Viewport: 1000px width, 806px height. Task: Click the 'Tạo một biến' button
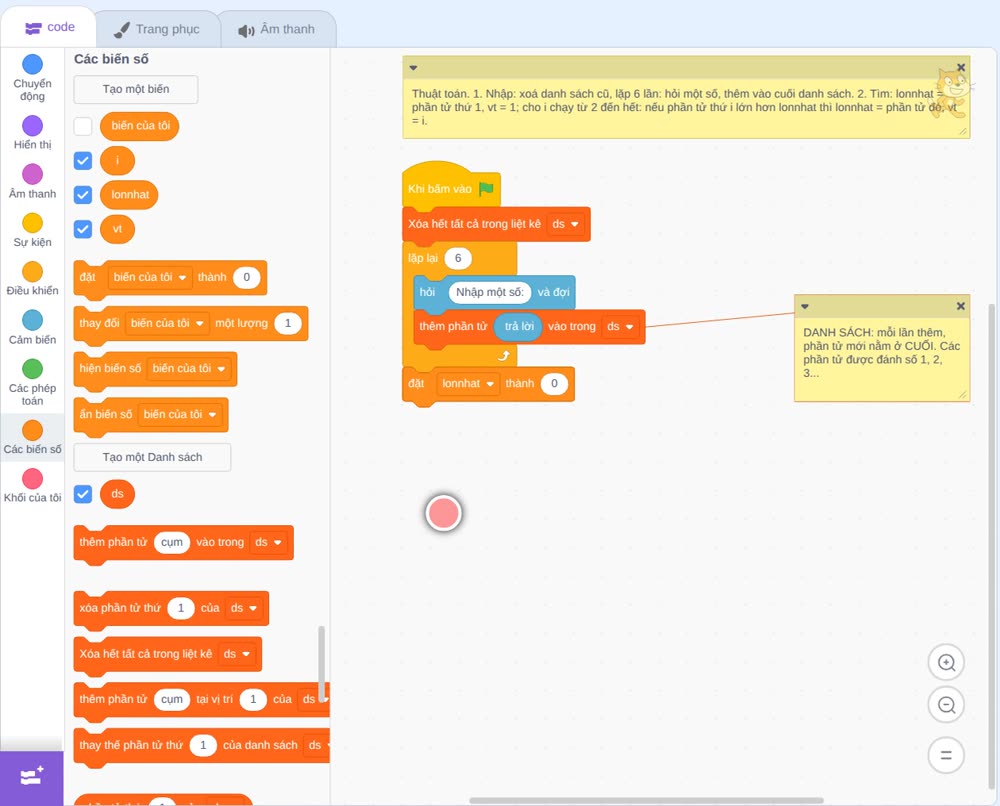[x=136, y=89]
